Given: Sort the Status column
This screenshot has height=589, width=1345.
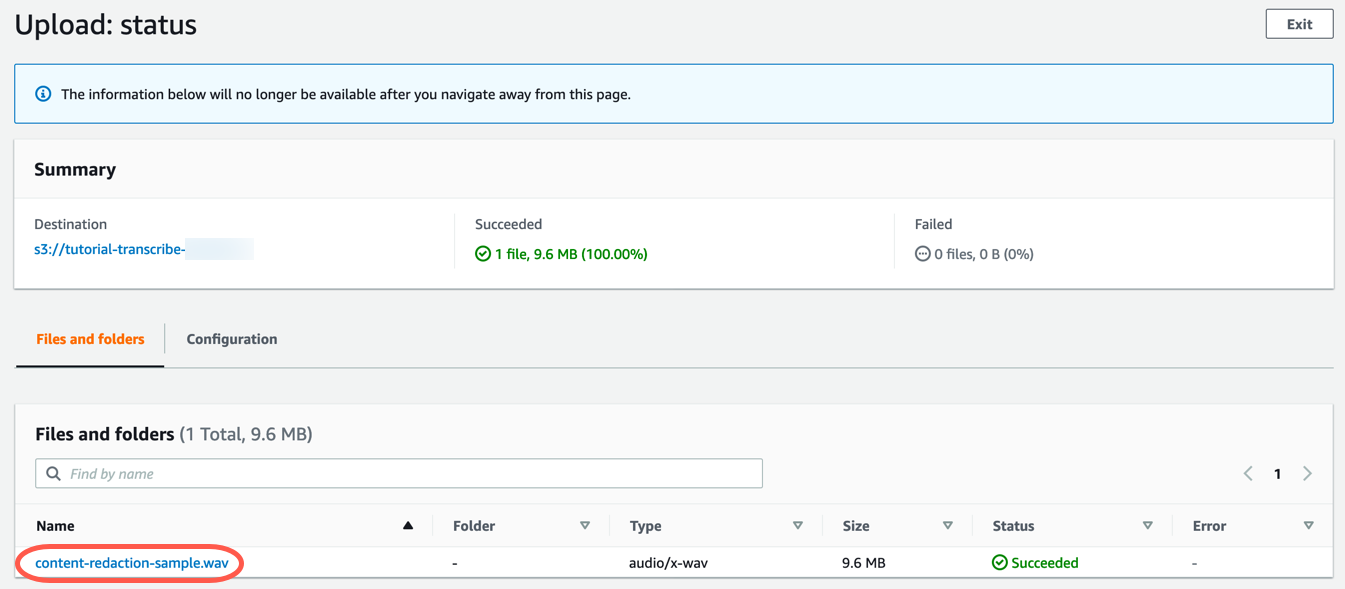Looking at the screenshot, I should [1148, 525].
